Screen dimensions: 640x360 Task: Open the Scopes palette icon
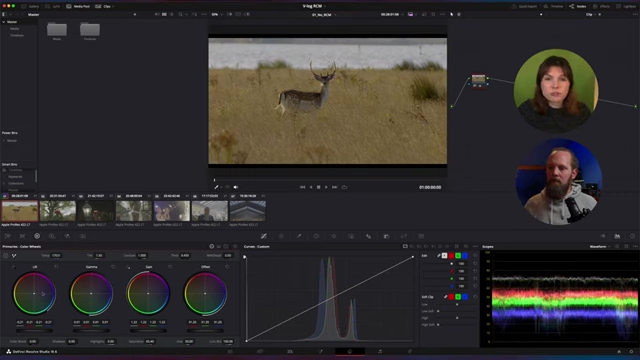pos(617,236)
